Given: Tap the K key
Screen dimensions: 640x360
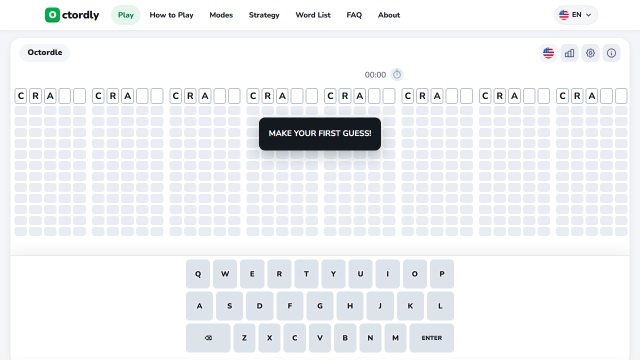Looking at the screenshot, I should [x=410, y=306].
